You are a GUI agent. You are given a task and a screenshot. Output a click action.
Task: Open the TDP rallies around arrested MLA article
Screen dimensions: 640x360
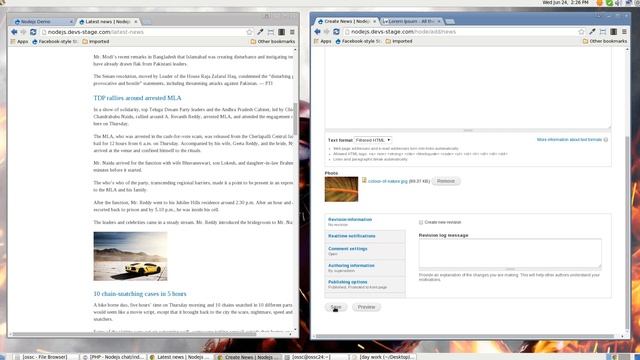click(137, 98)
